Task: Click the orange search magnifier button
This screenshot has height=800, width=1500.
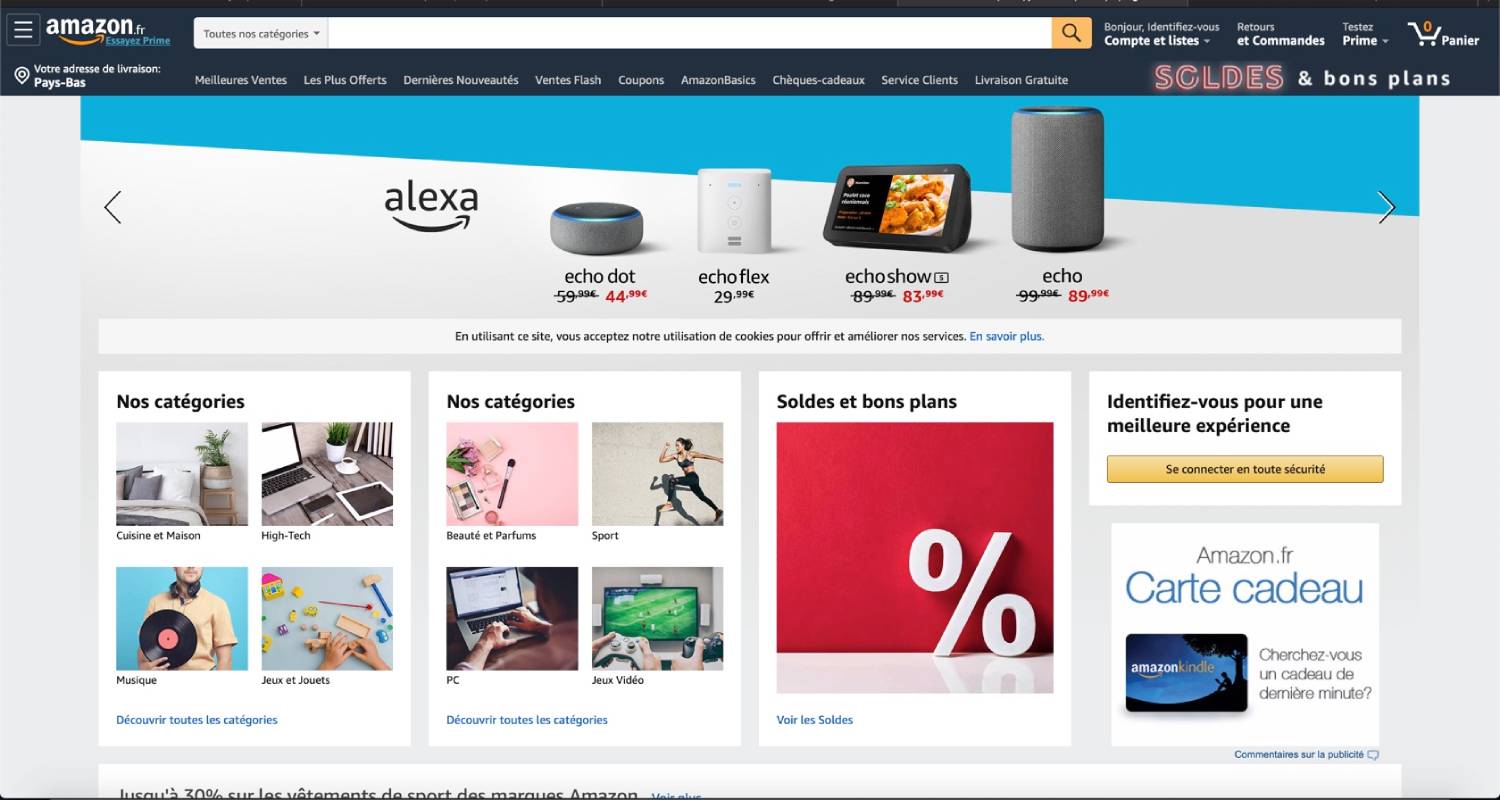Action: click(1071, 33)
